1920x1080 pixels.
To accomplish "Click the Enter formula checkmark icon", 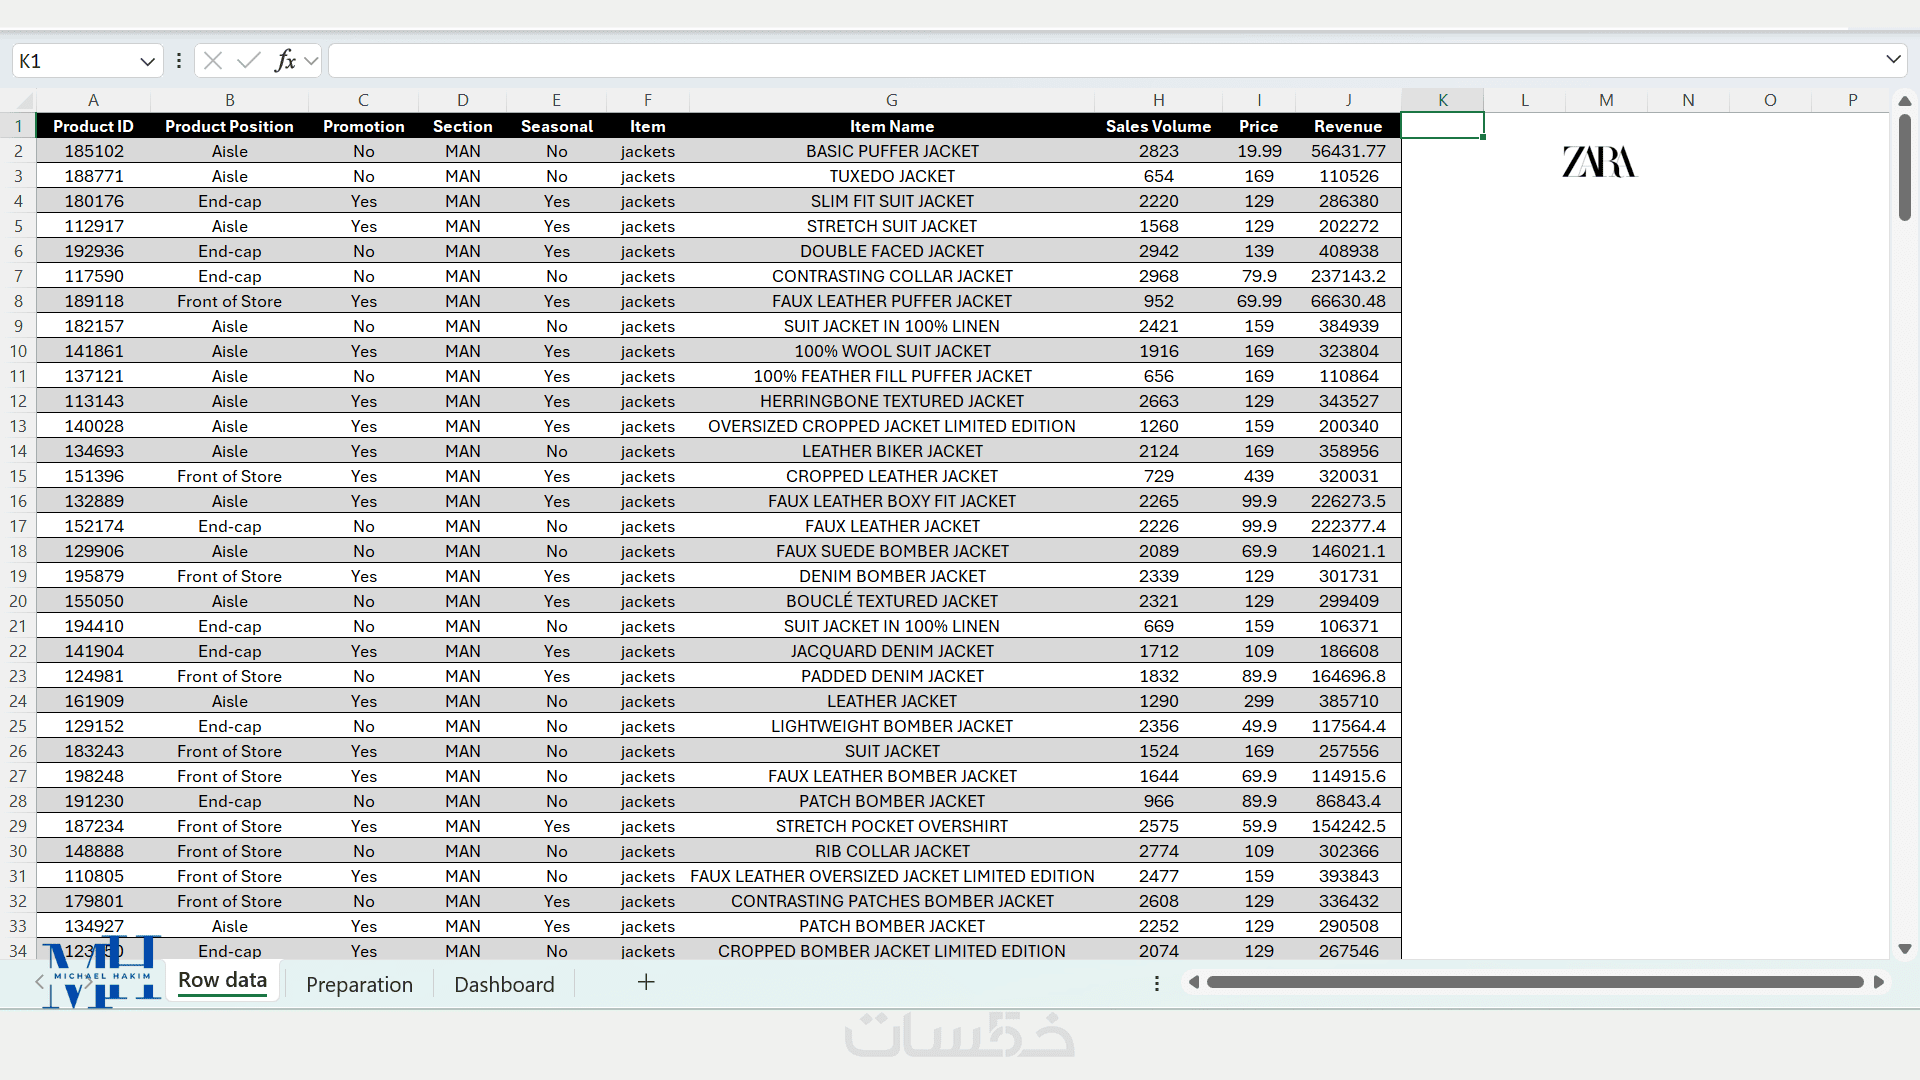I will coord(248,61).
